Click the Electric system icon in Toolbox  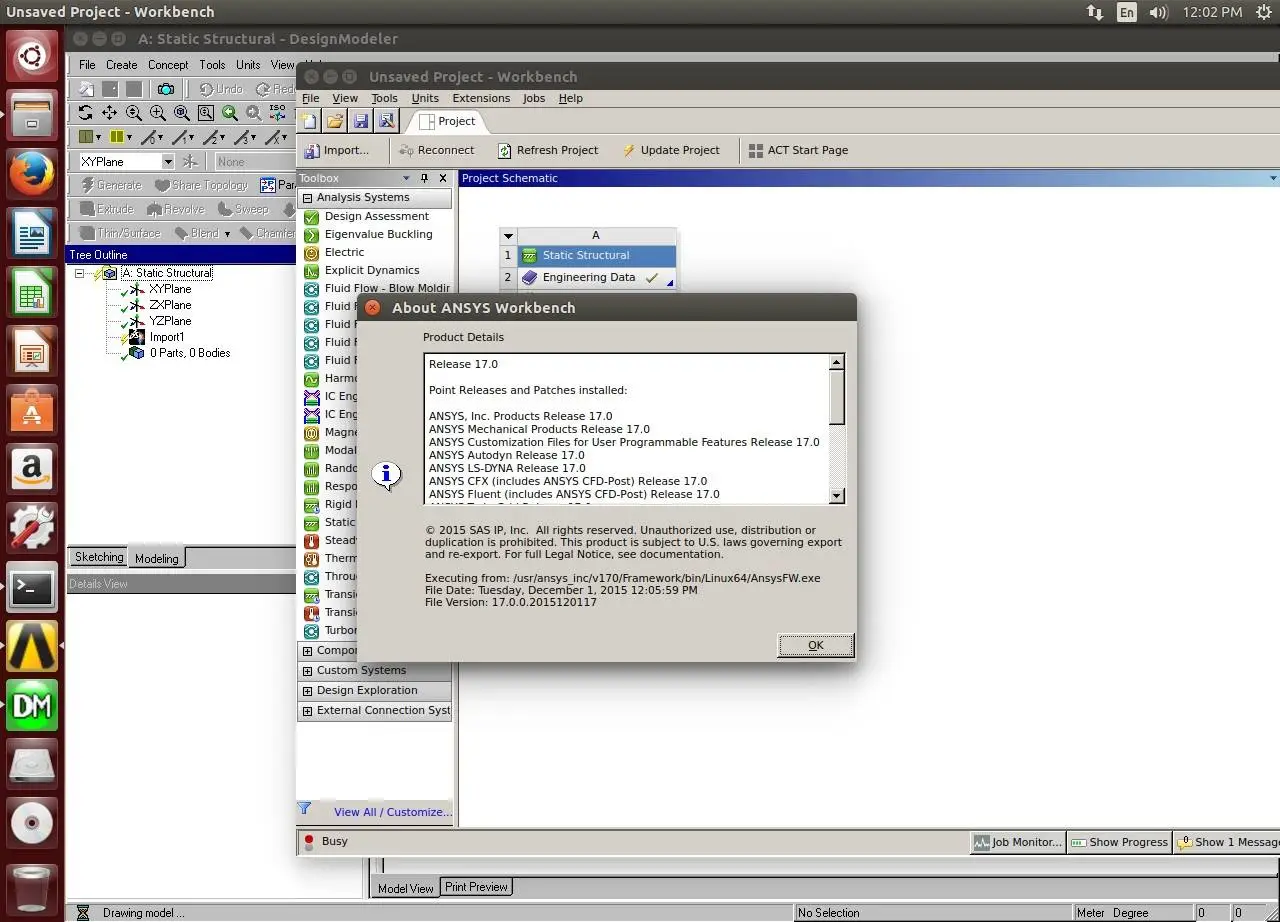coord(311,253)
